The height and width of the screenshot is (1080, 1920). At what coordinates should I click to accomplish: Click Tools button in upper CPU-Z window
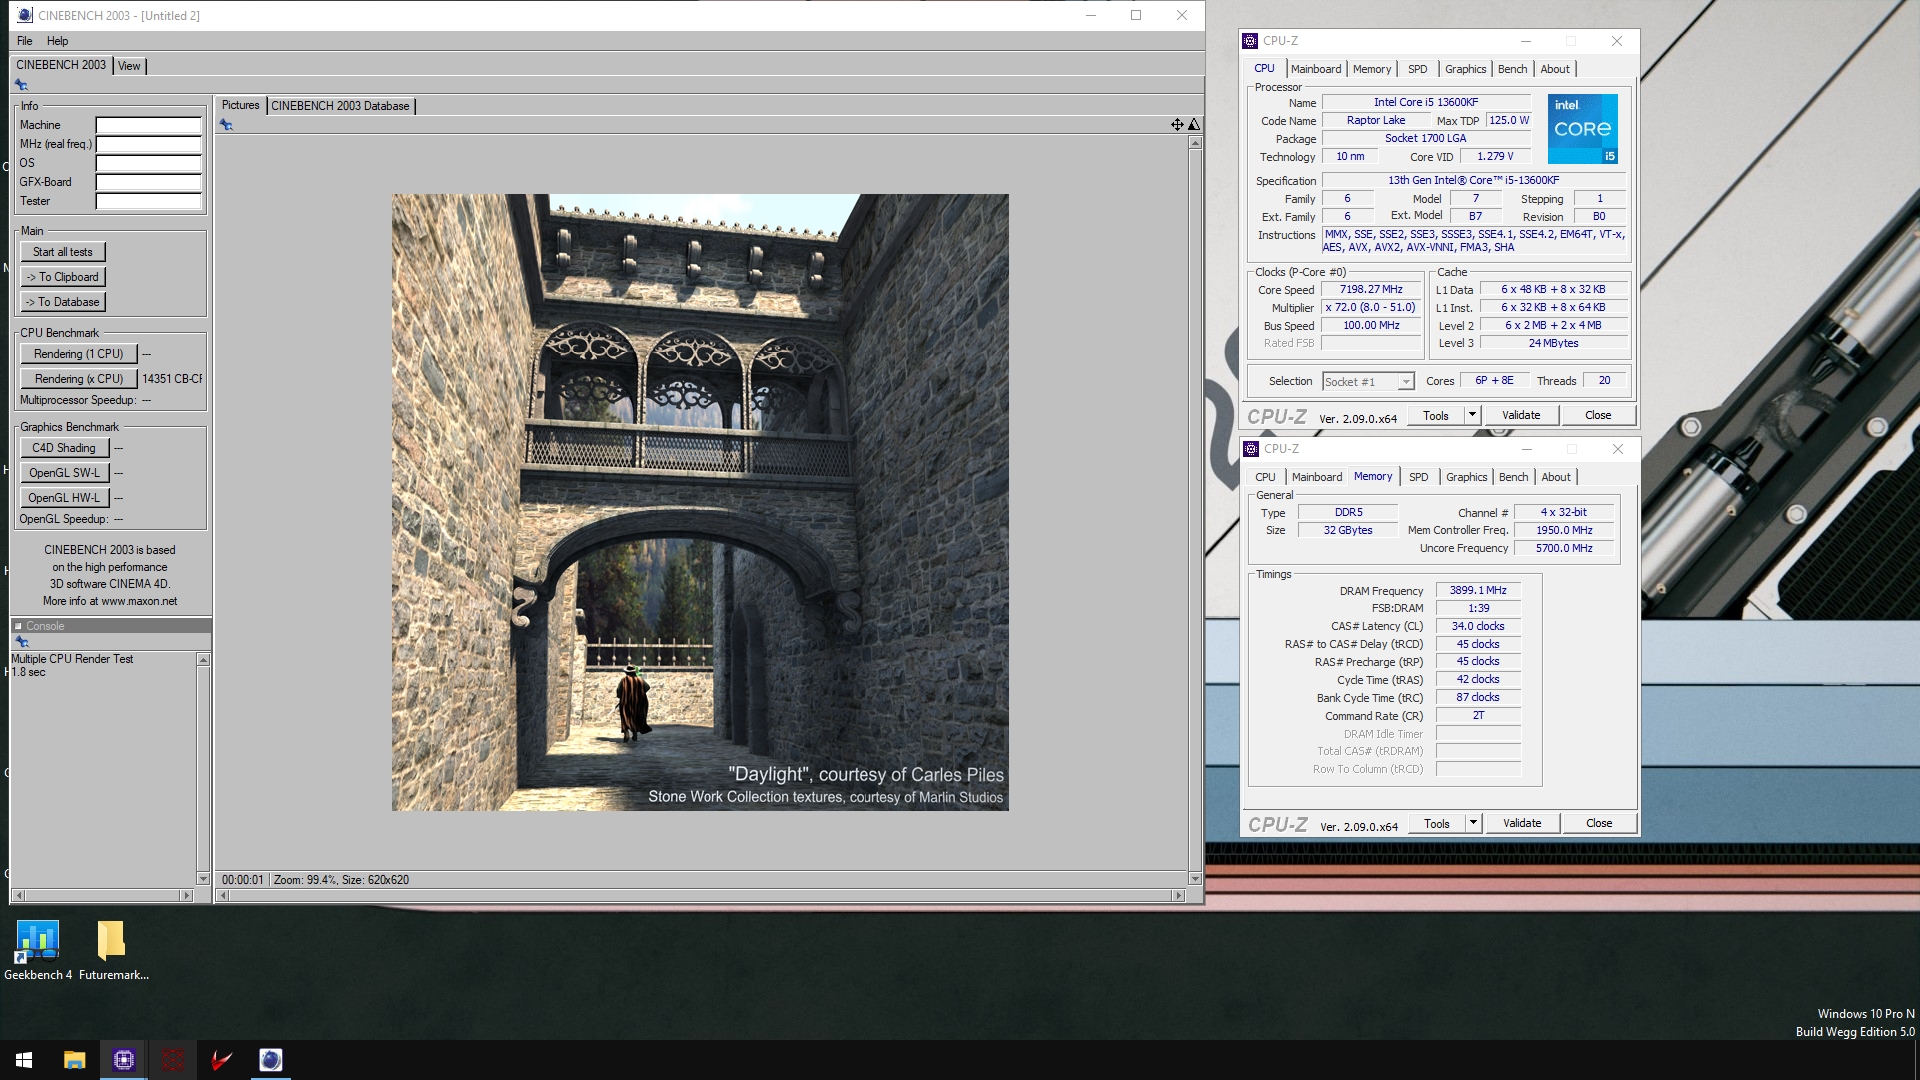click(1435, 415)
